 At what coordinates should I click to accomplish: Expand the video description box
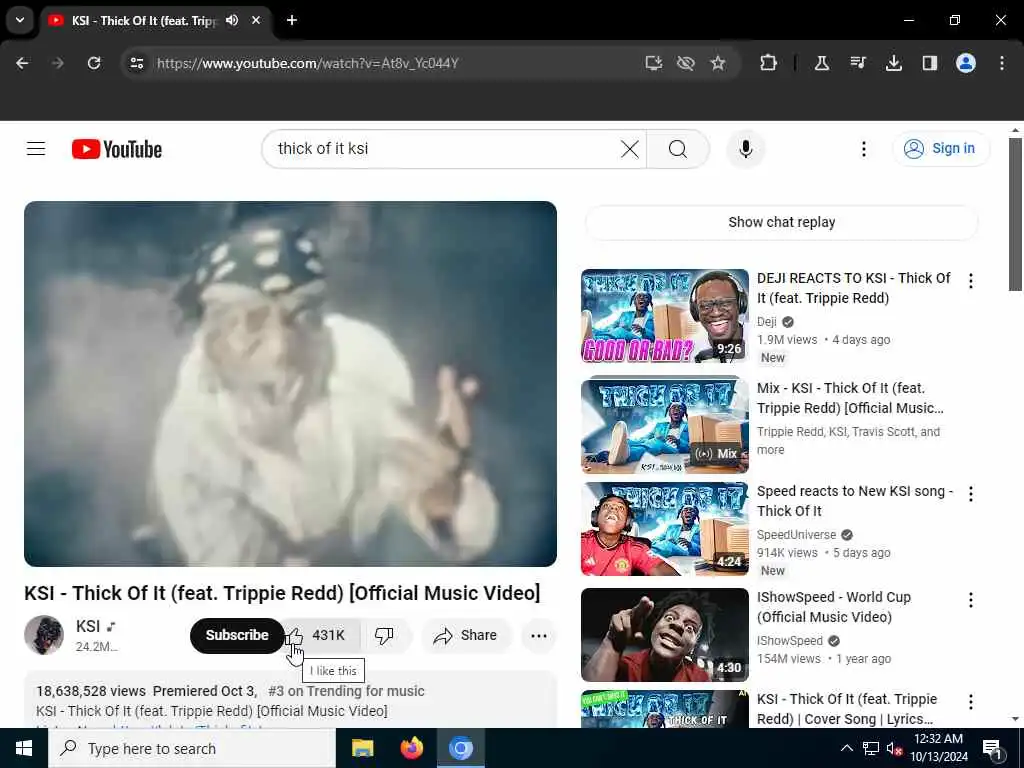pos(291,700)
